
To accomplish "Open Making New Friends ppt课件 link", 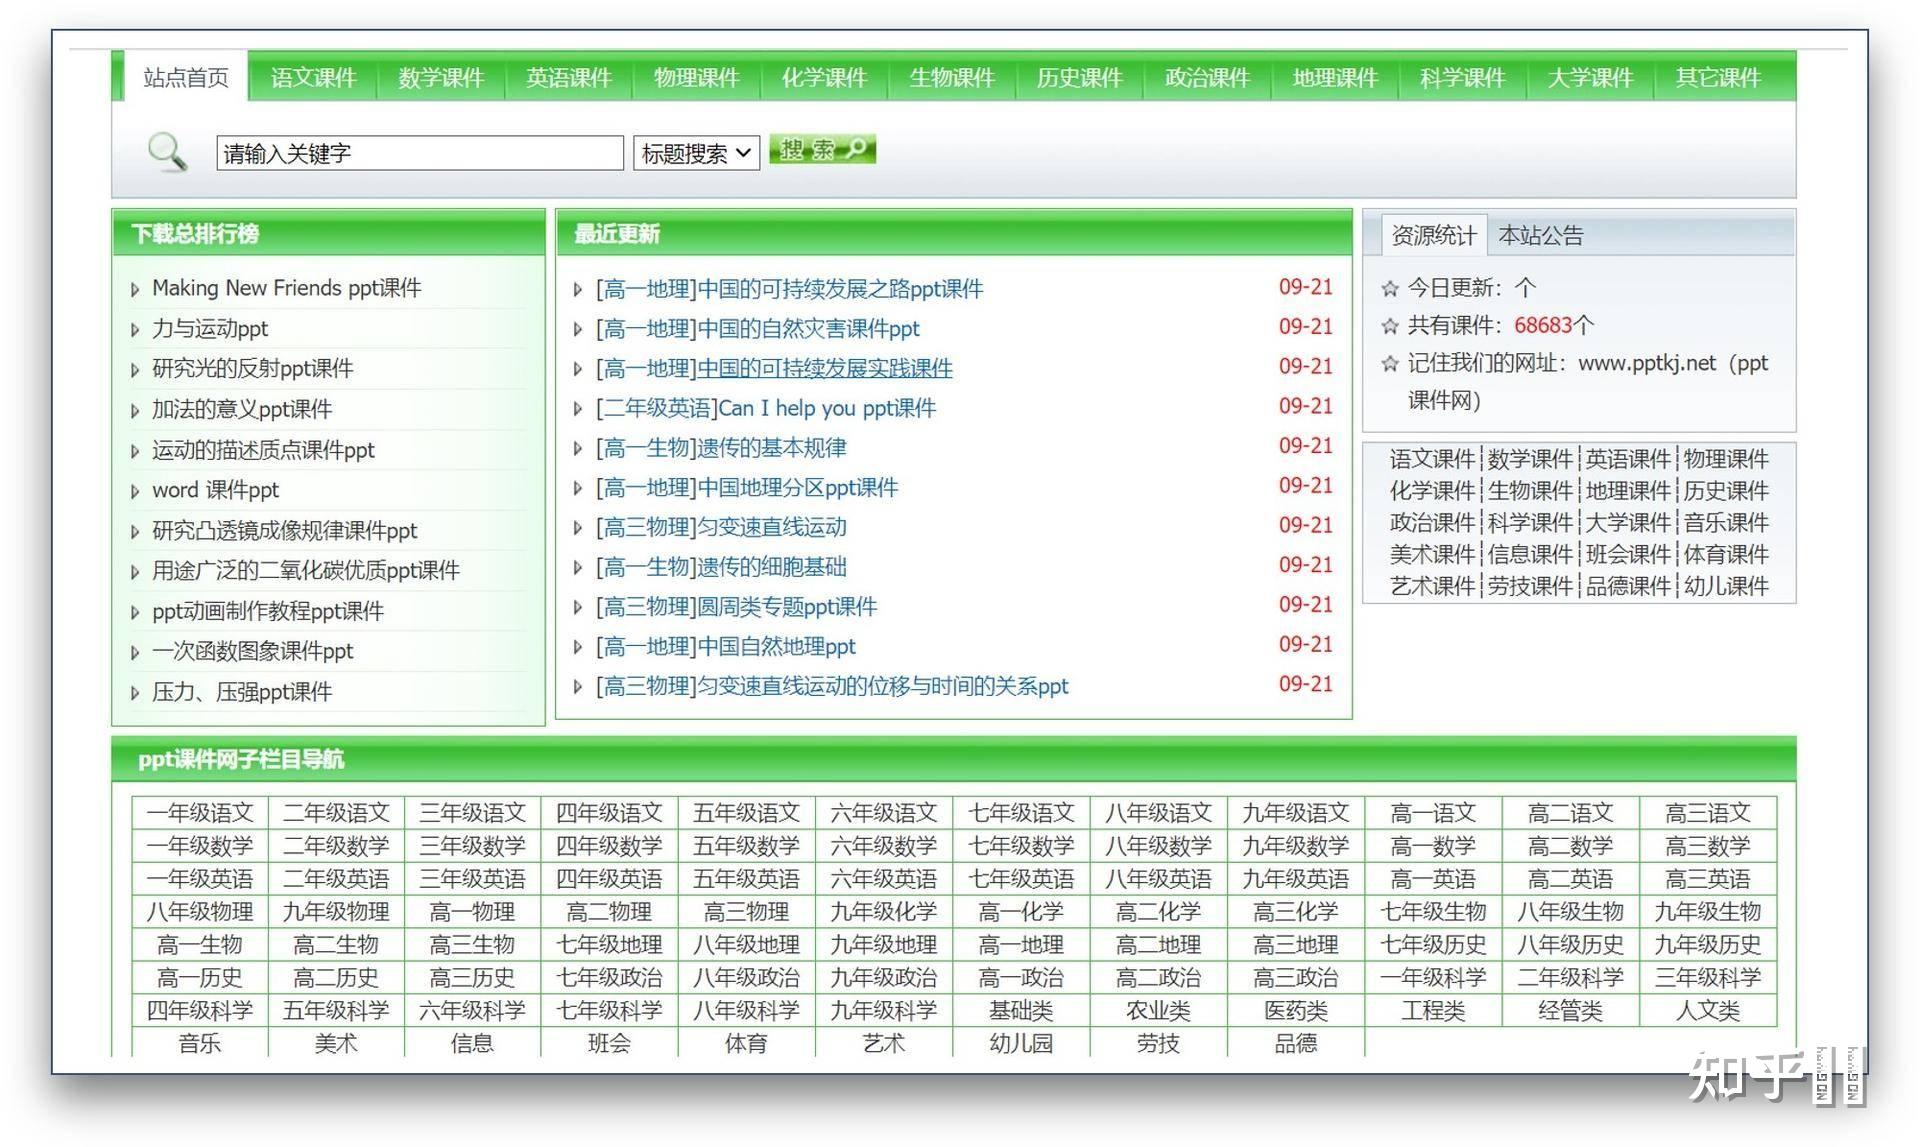I will (286, 288).
